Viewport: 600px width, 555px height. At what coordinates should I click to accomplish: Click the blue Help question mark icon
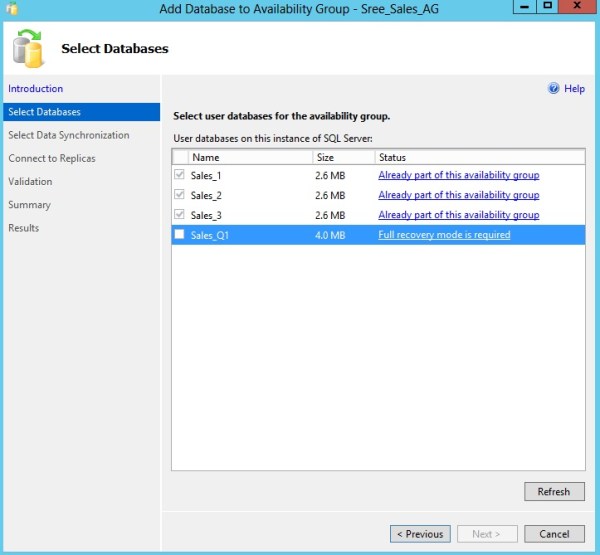553,89
